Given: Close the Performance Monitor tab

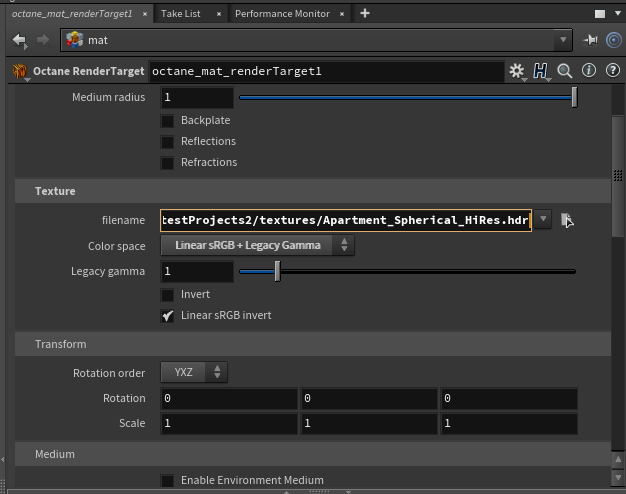Looking at the screenshot, I should [x=342, y=14].
